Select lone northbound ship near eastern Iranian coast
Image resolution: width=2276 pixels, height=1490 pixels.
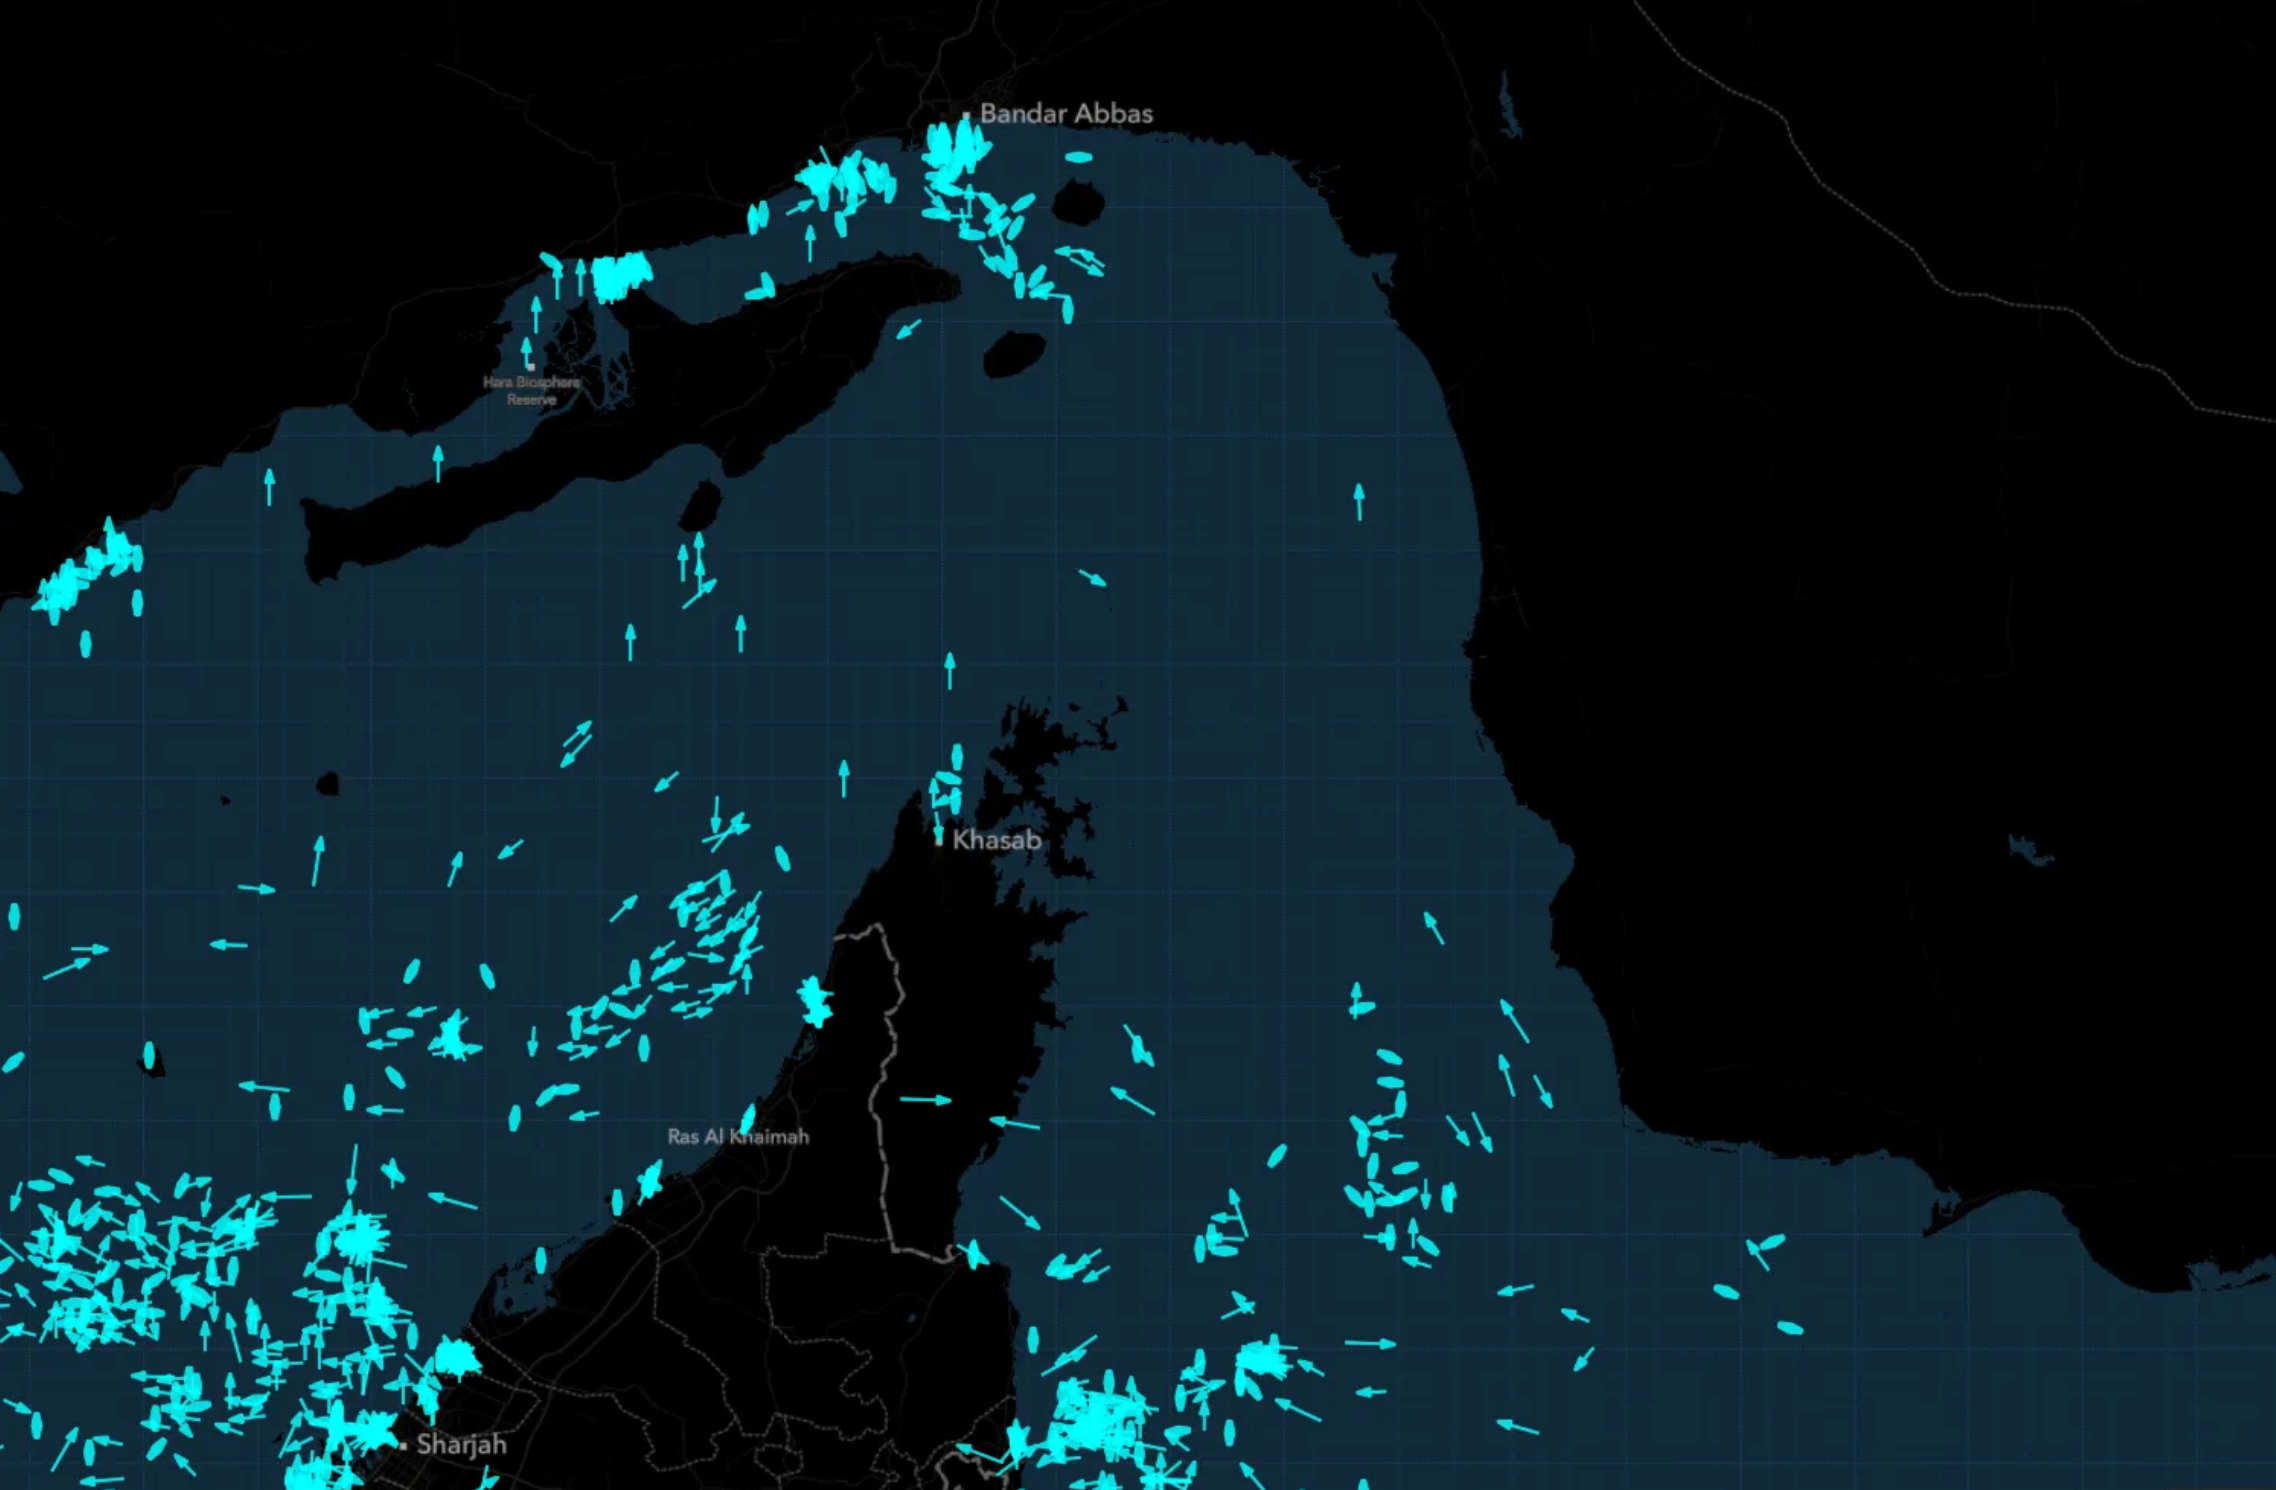coord(1359,501)
